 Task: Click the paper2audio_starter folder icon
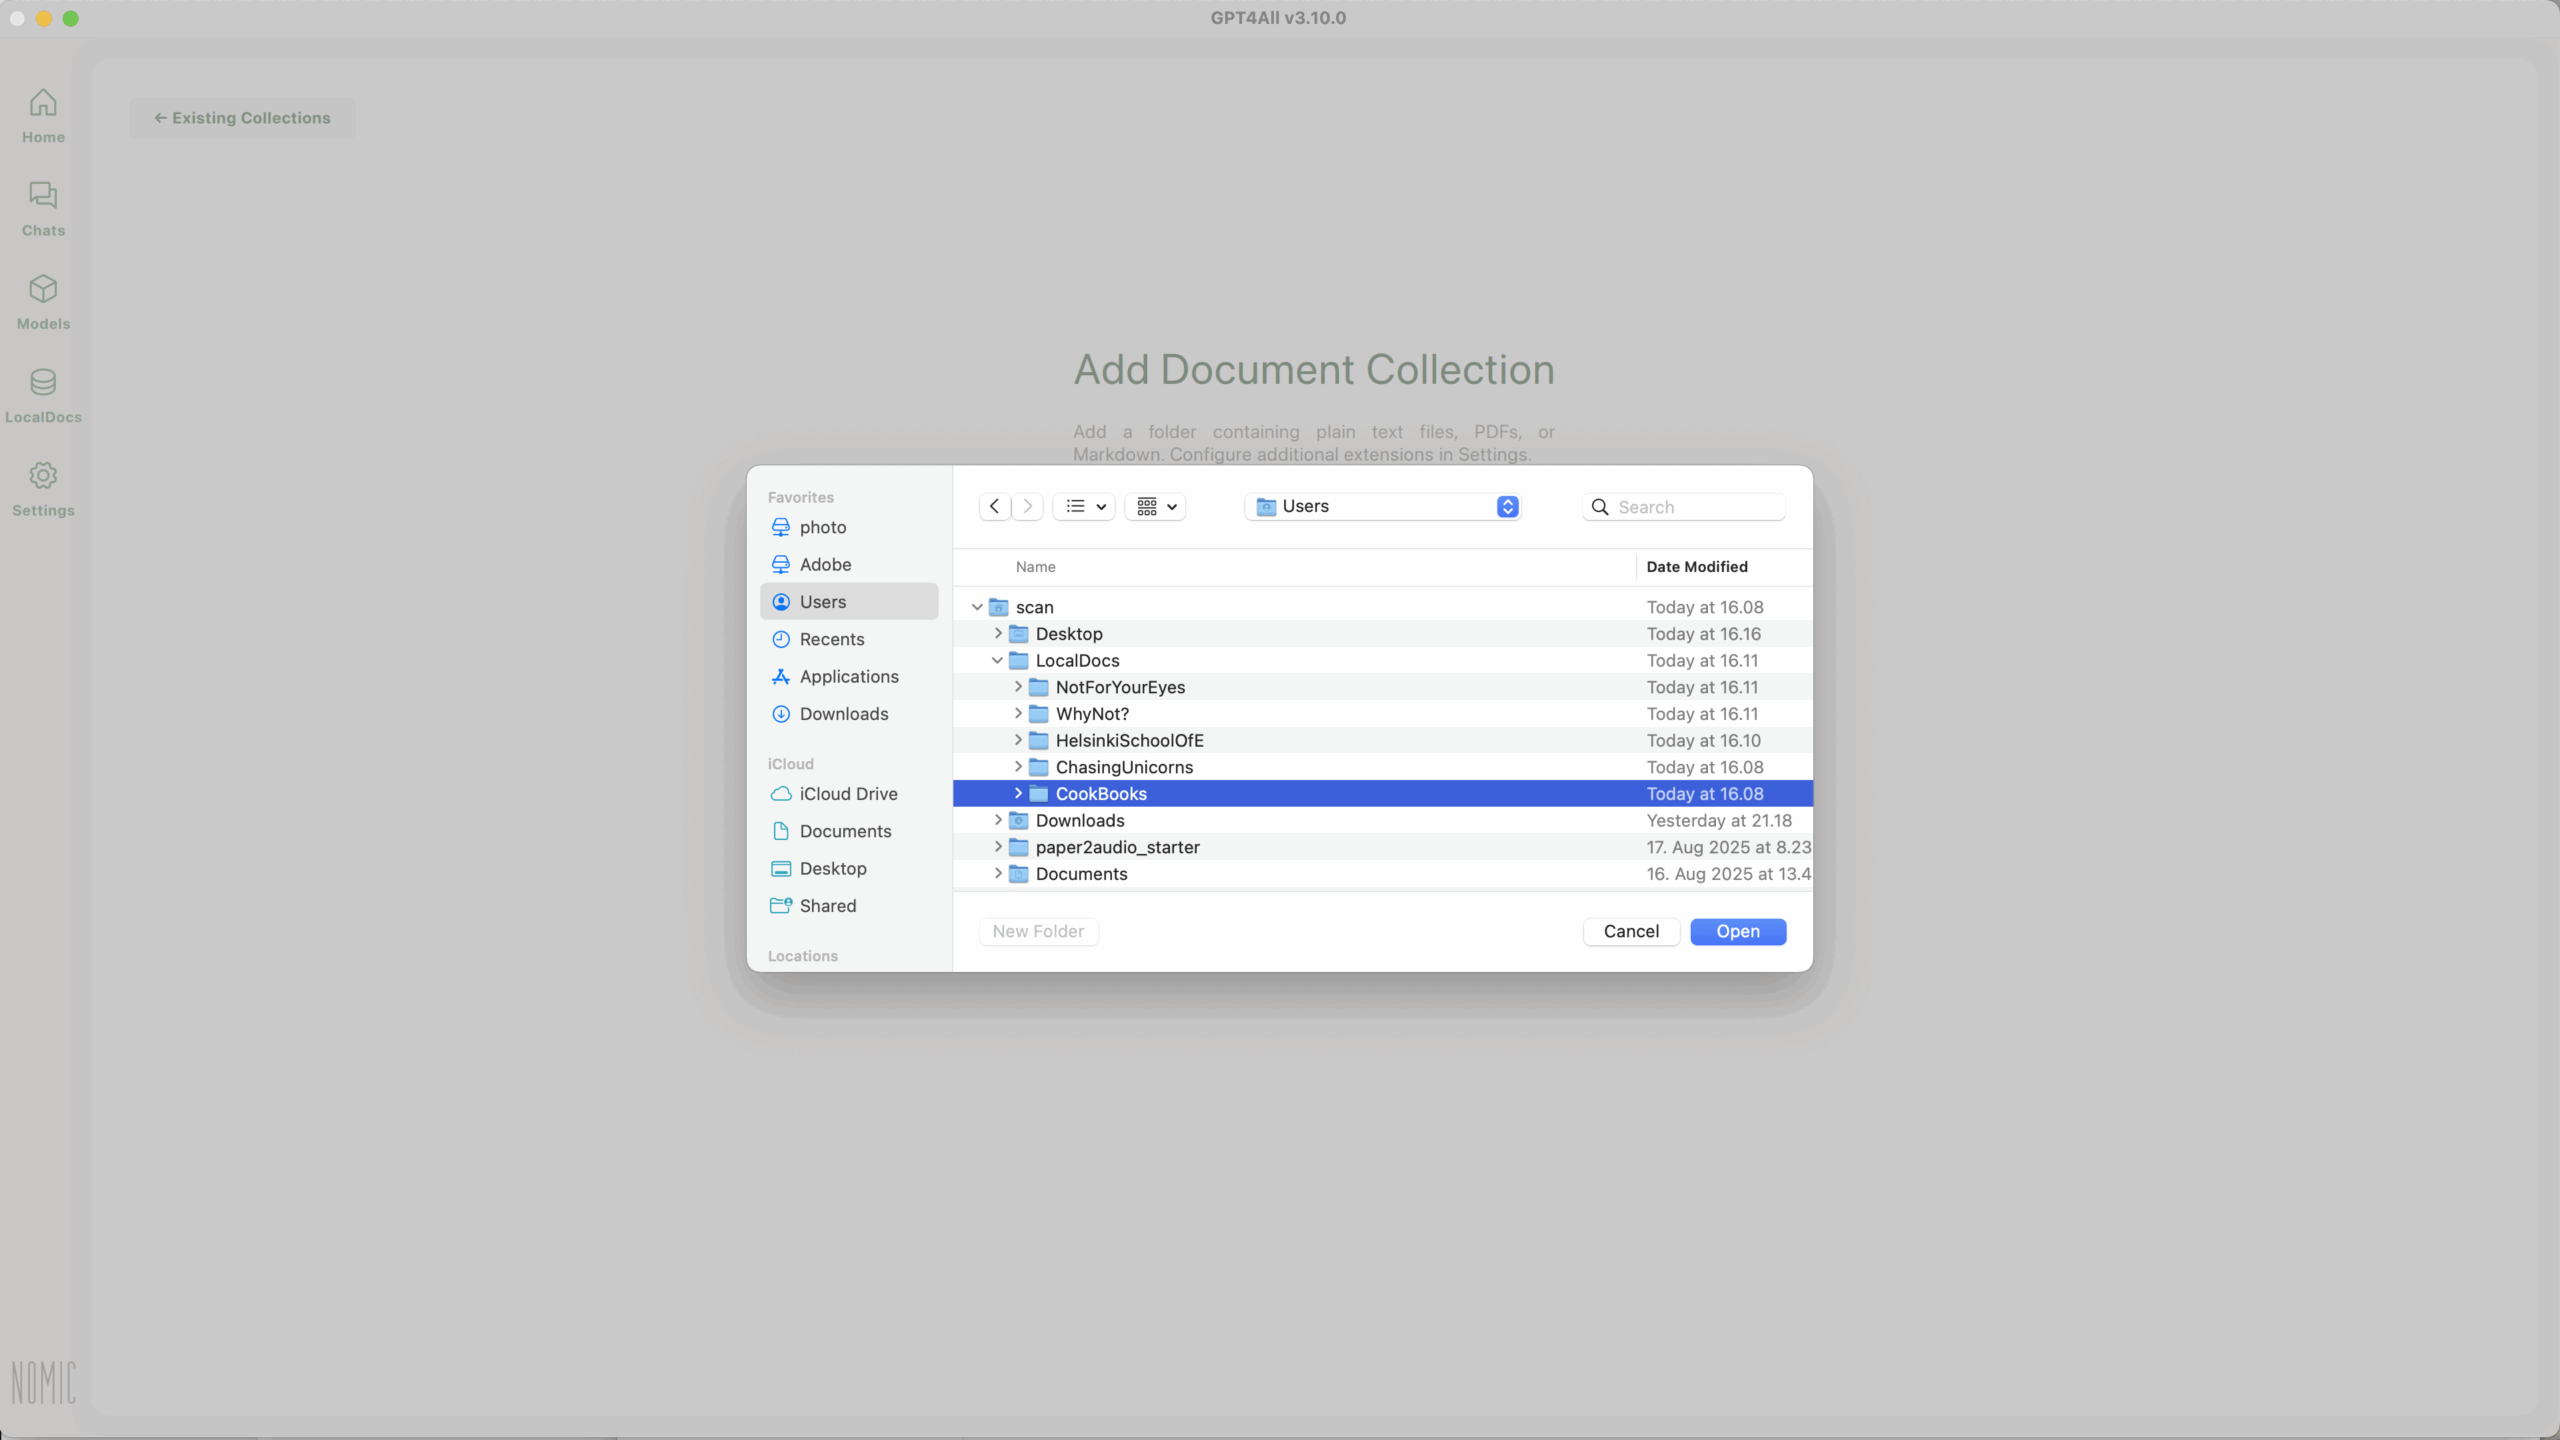[1019, 847]
